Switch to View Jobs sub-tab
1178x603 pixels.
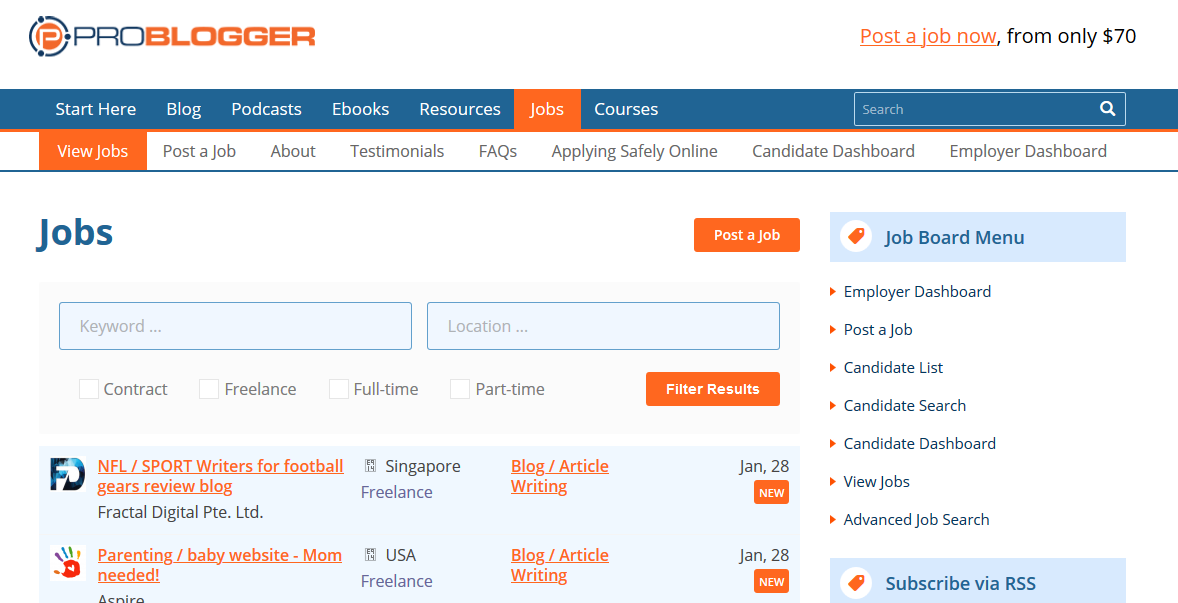[x=92, y=151]
